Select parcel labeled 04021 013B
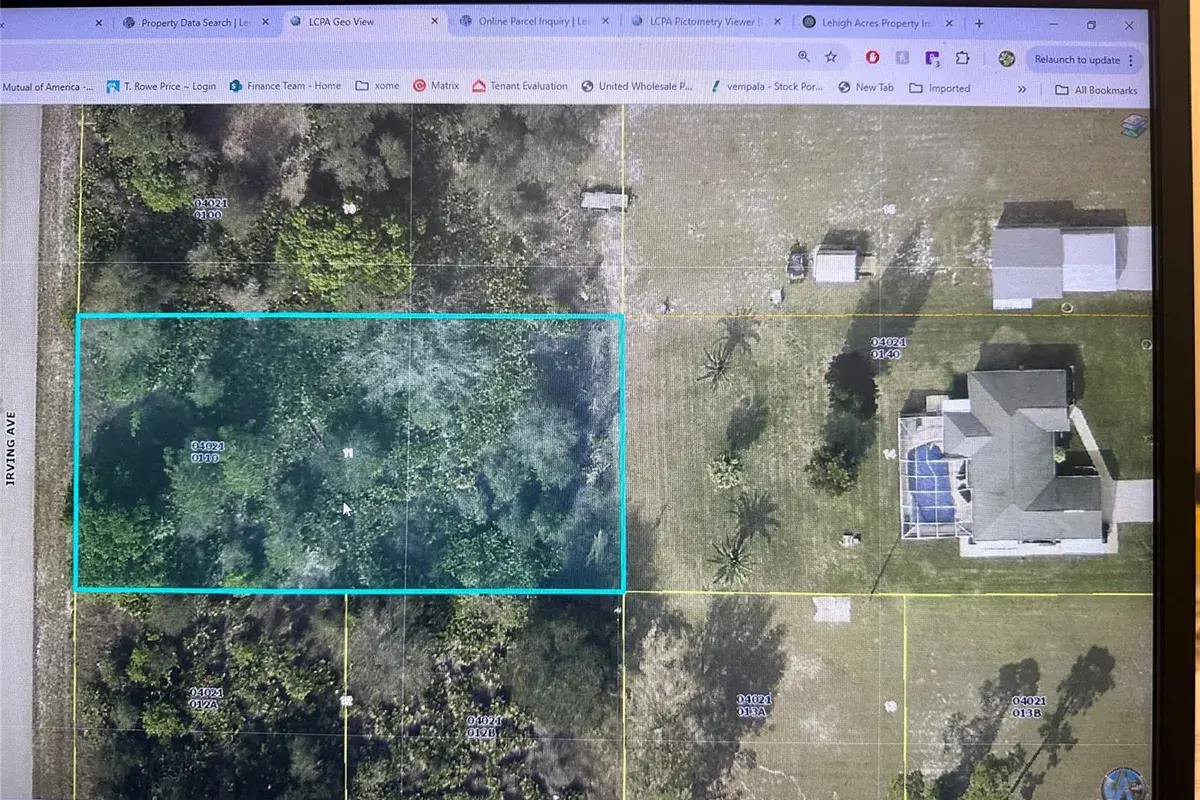Viewport: 1200px width, 800px height. pyautogui.click(x=1028, y=707)
